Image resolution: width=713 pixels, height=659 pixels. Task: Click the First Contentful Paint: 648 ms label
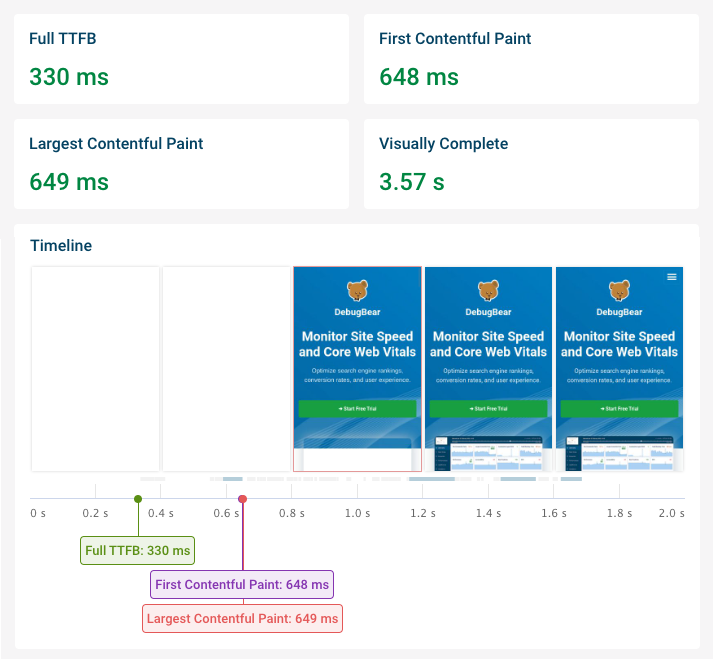pos(242,584)
